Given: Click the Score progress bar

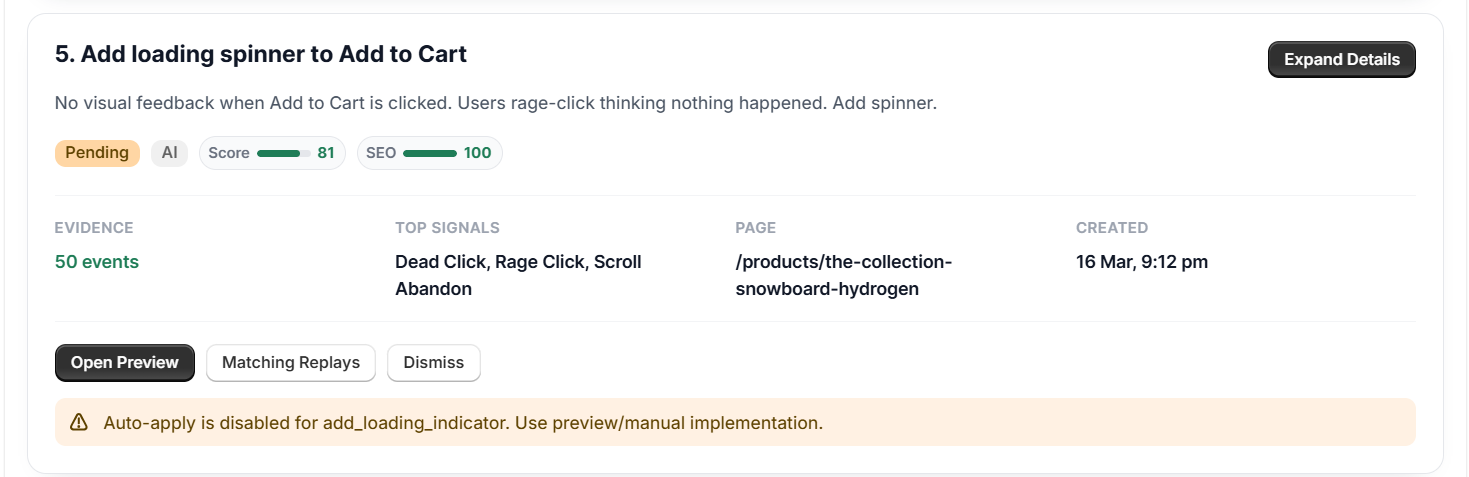Looking at the screenshot, I should (x=283, y=153).
